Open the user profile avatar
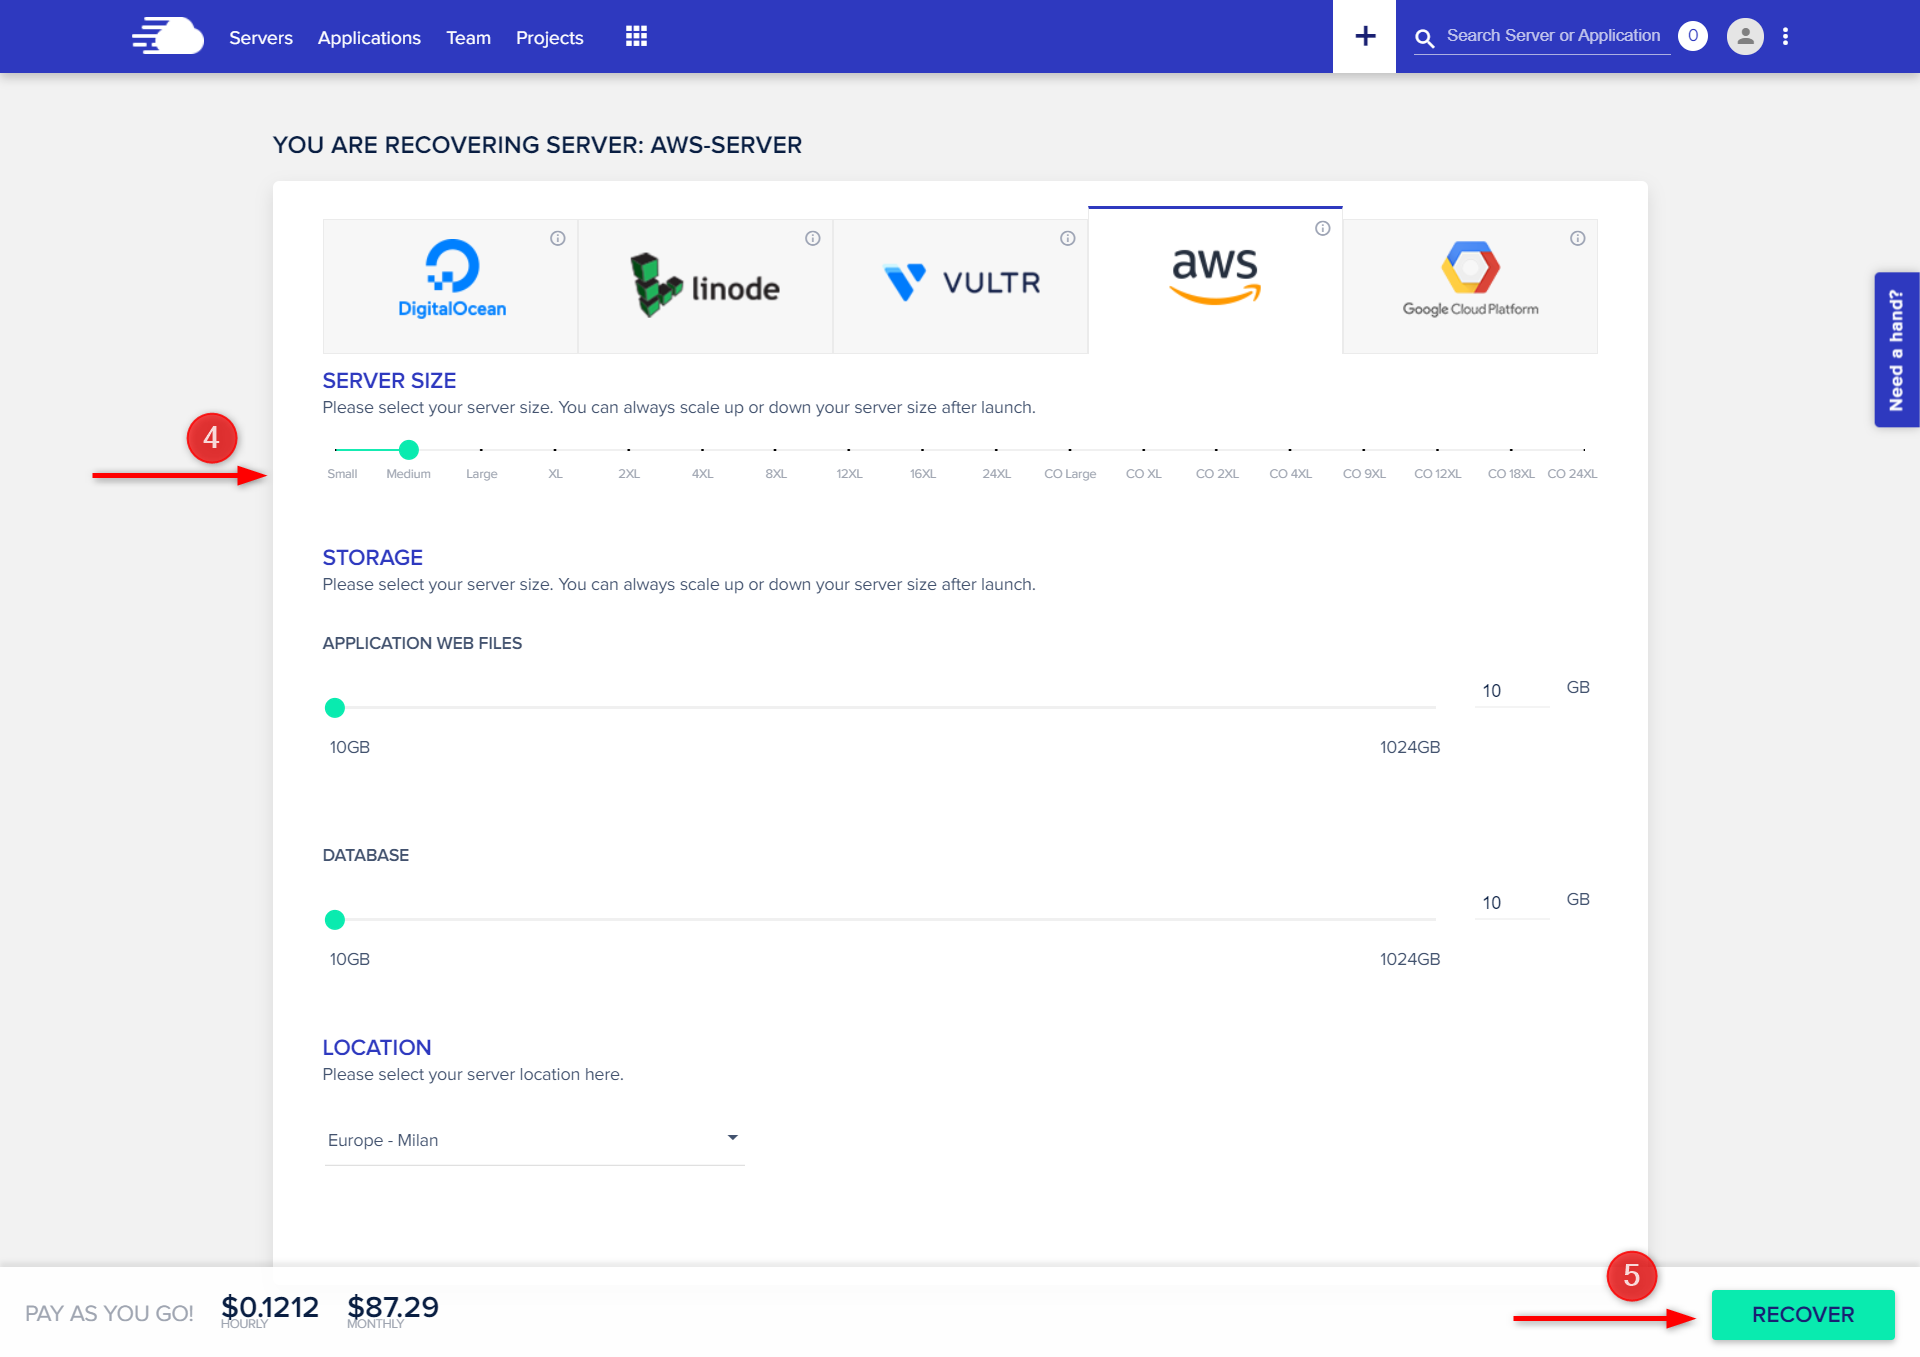 pos(1744,37)
